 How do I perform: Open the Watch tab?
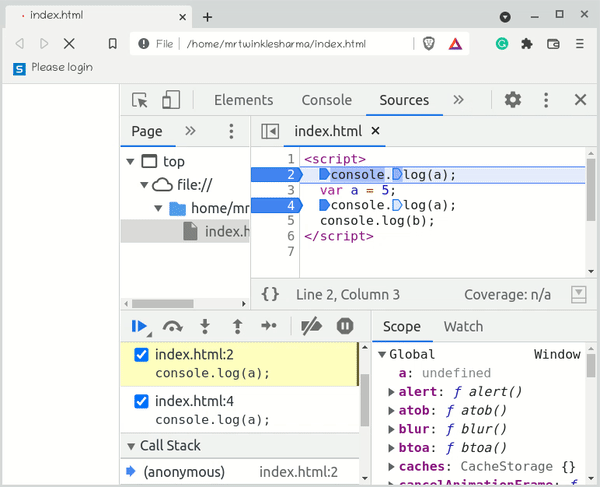click(x=463, y=326)
